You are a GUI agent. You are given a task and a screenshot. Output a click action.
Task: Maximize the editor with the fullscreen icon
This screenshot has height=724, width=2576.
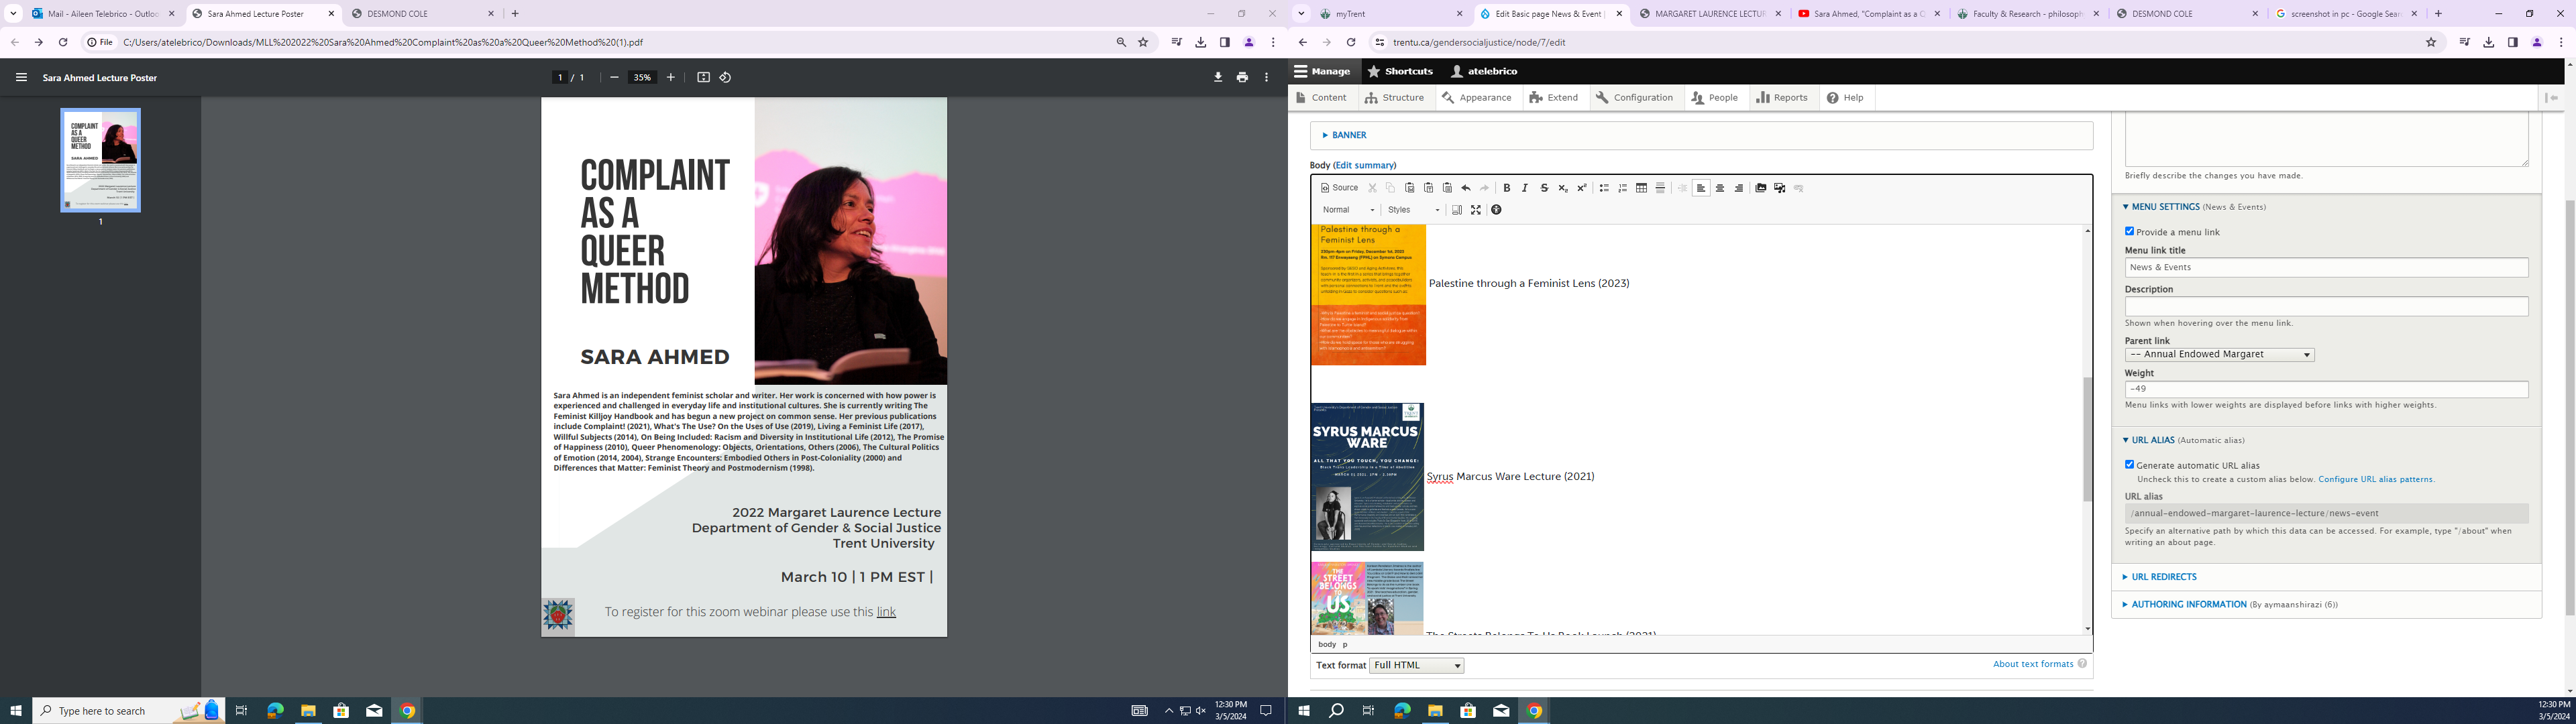pyautogui.click(x=1476, y=210)
